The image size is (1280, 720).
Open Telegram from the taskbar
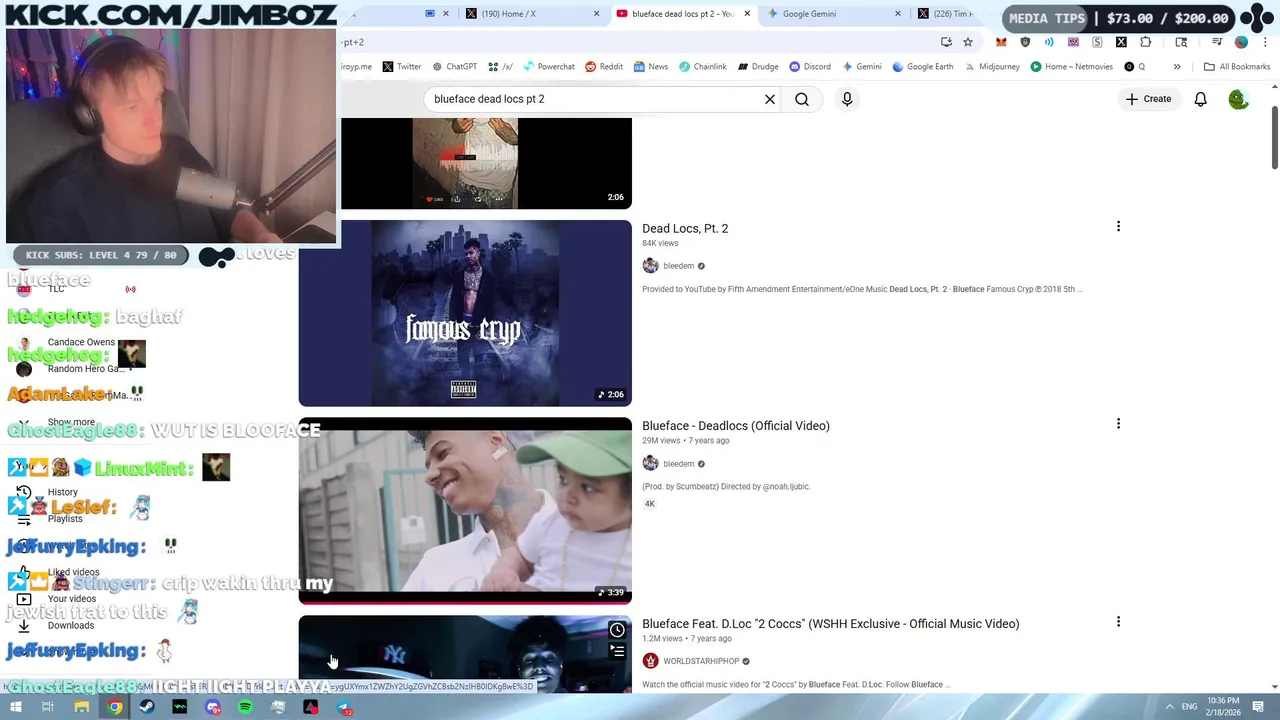click(x=344, y=708)
